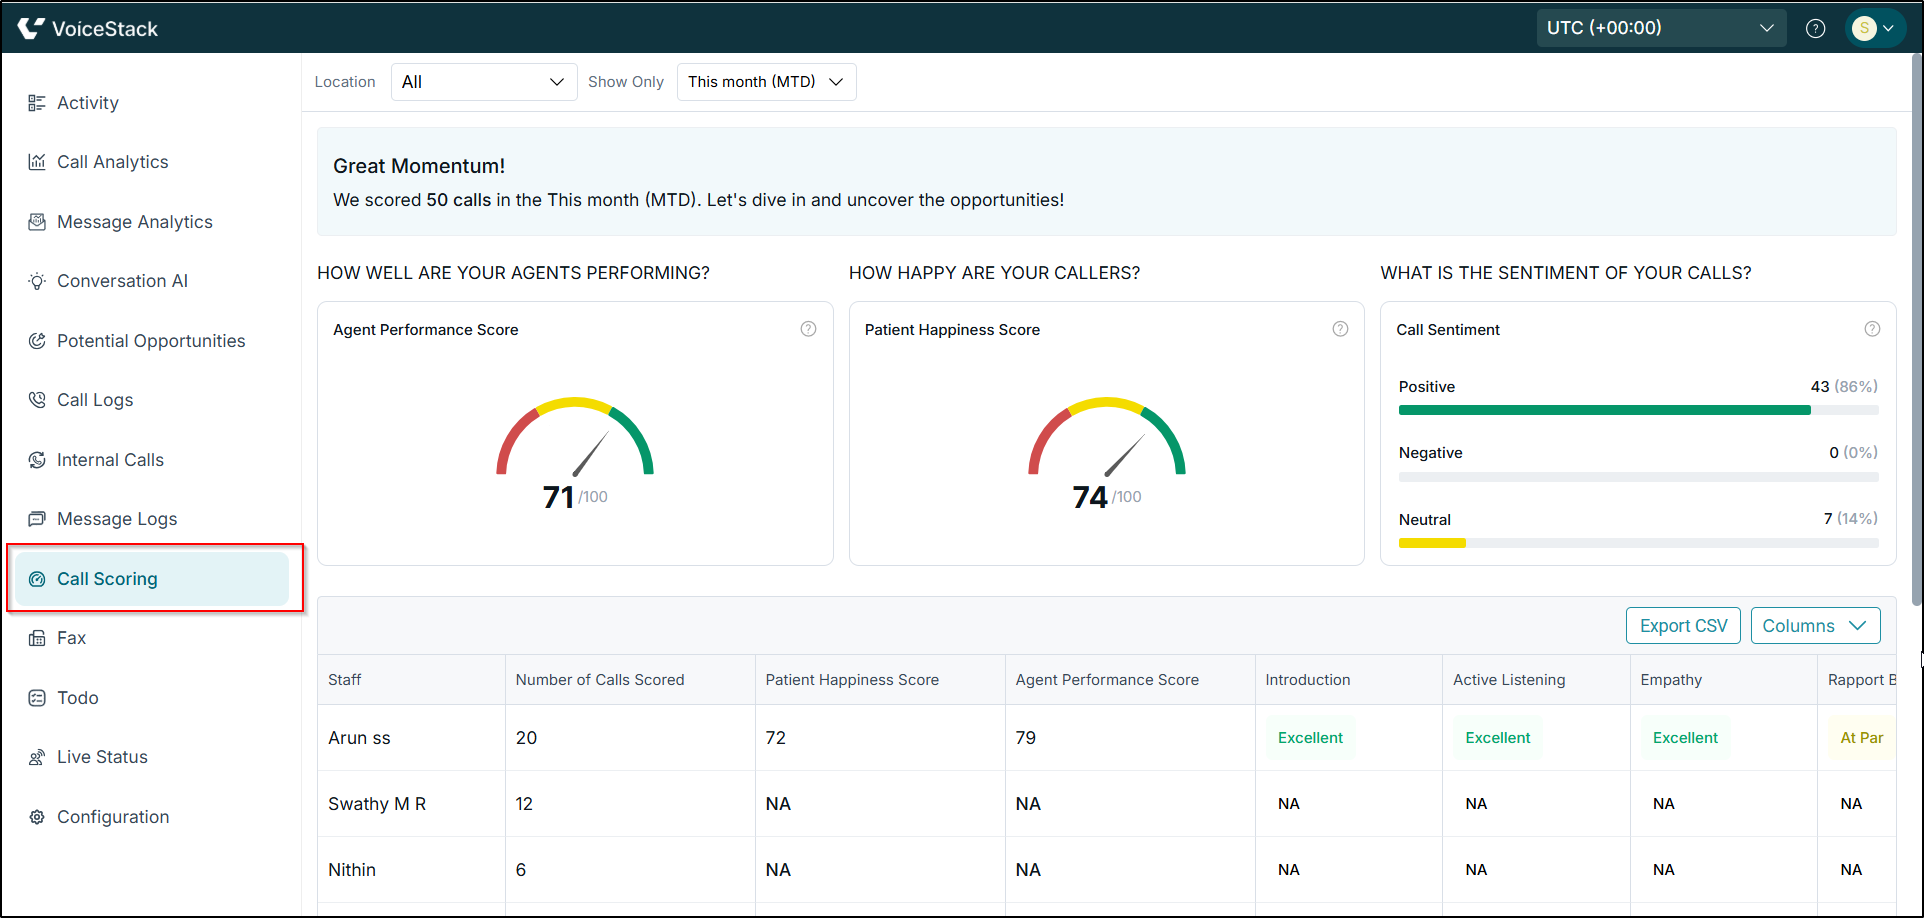This screenshot has width=1924, height=918.
Task: Select the Conversation AI icon
Action: [37, 280]
